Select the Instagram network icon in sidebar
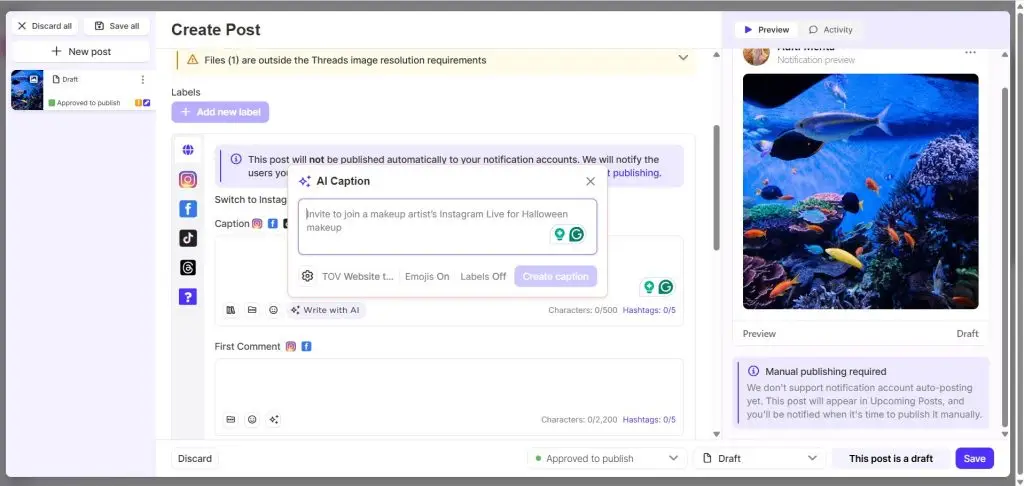 click(188, 180)
